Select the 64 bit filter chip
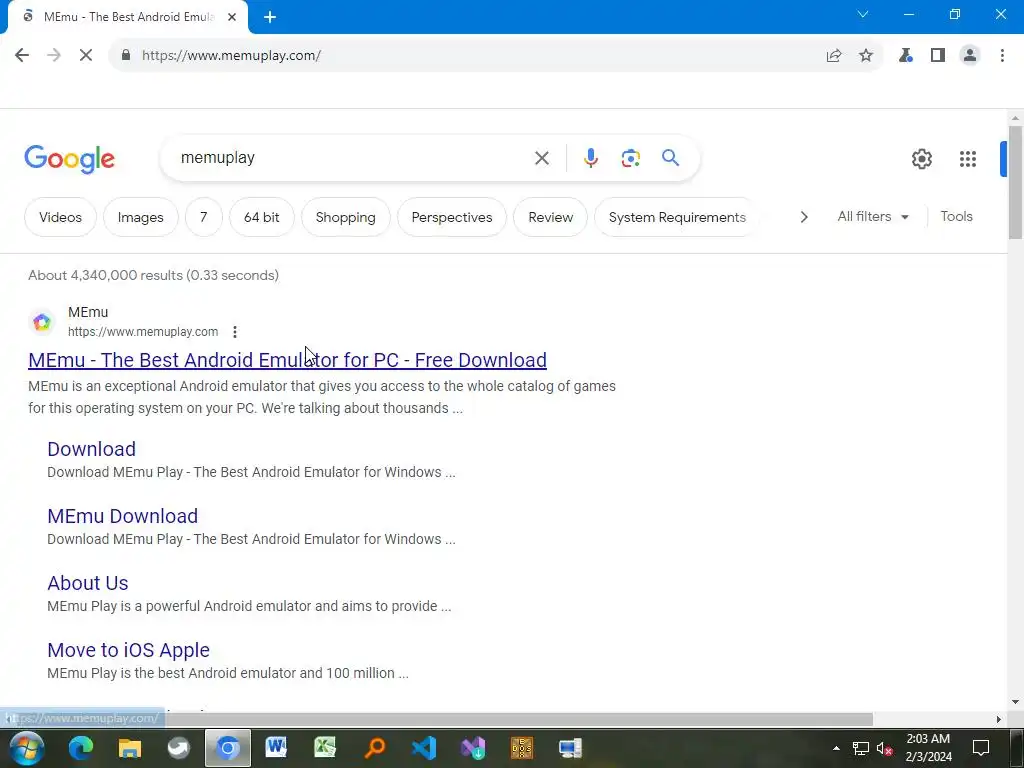Screen dimensions: 1024x768 tap(261, 217)
